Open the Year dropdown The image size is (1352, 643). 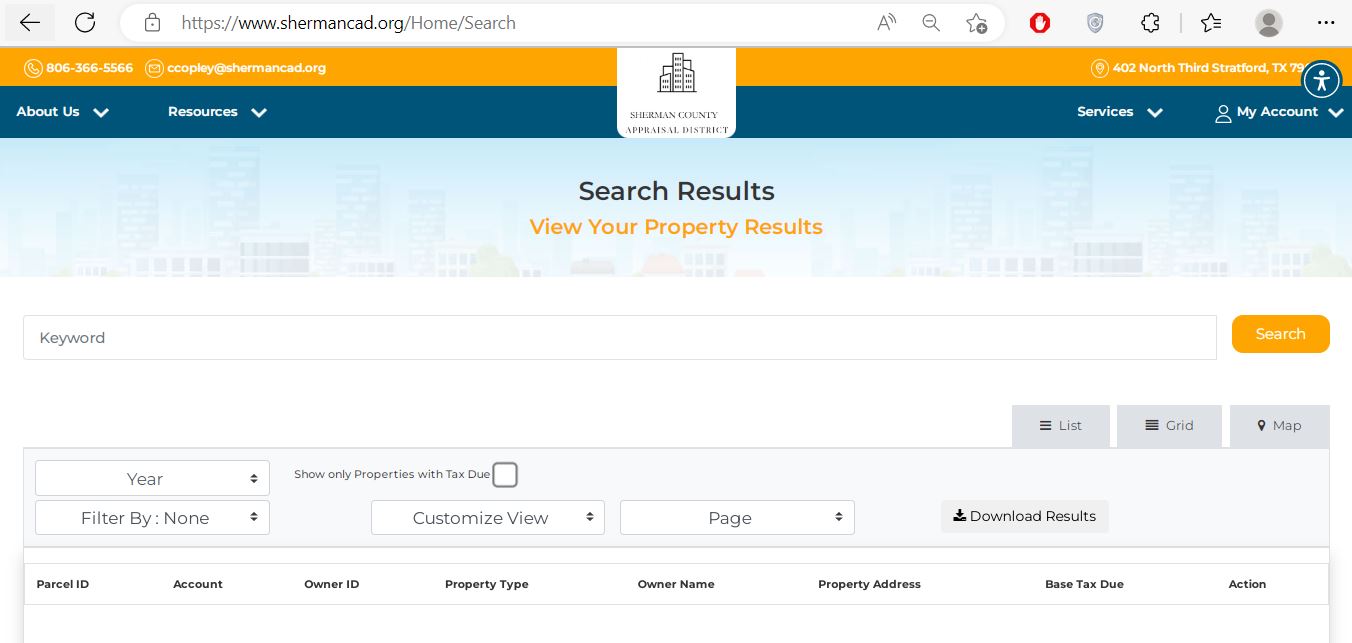(x=152, y=479)
